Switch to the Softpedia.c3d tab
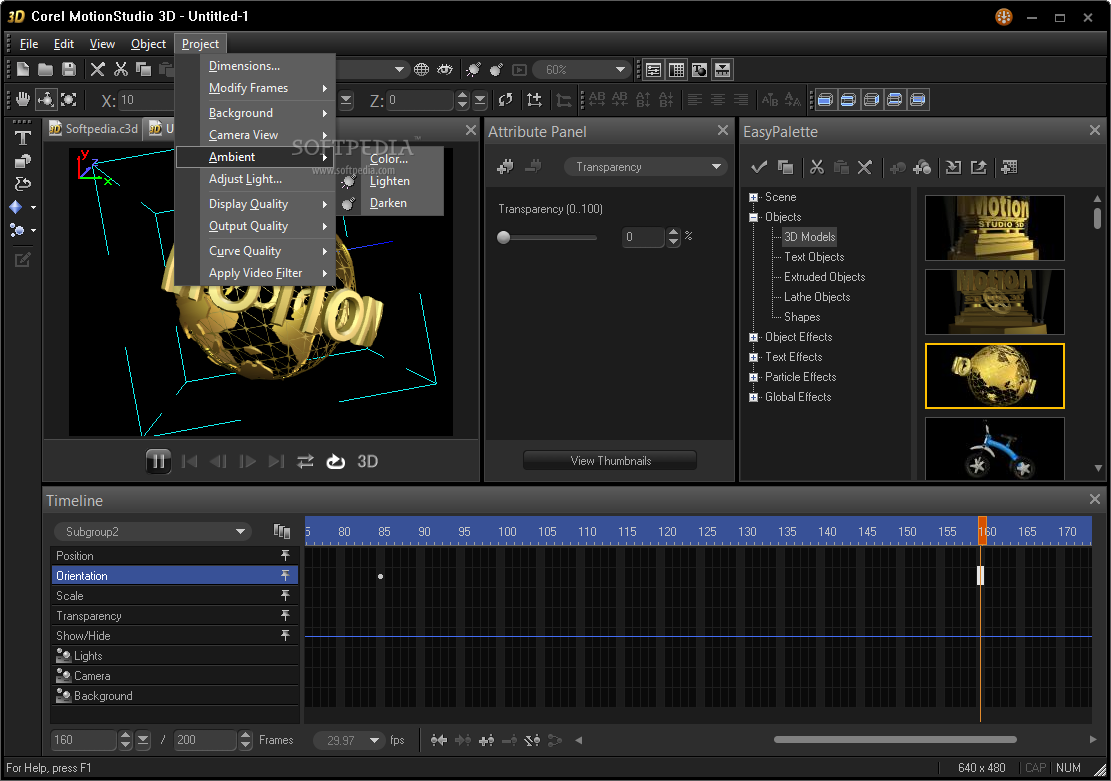This screenshot has width=1111, height=781. click(x=94, y=129)
